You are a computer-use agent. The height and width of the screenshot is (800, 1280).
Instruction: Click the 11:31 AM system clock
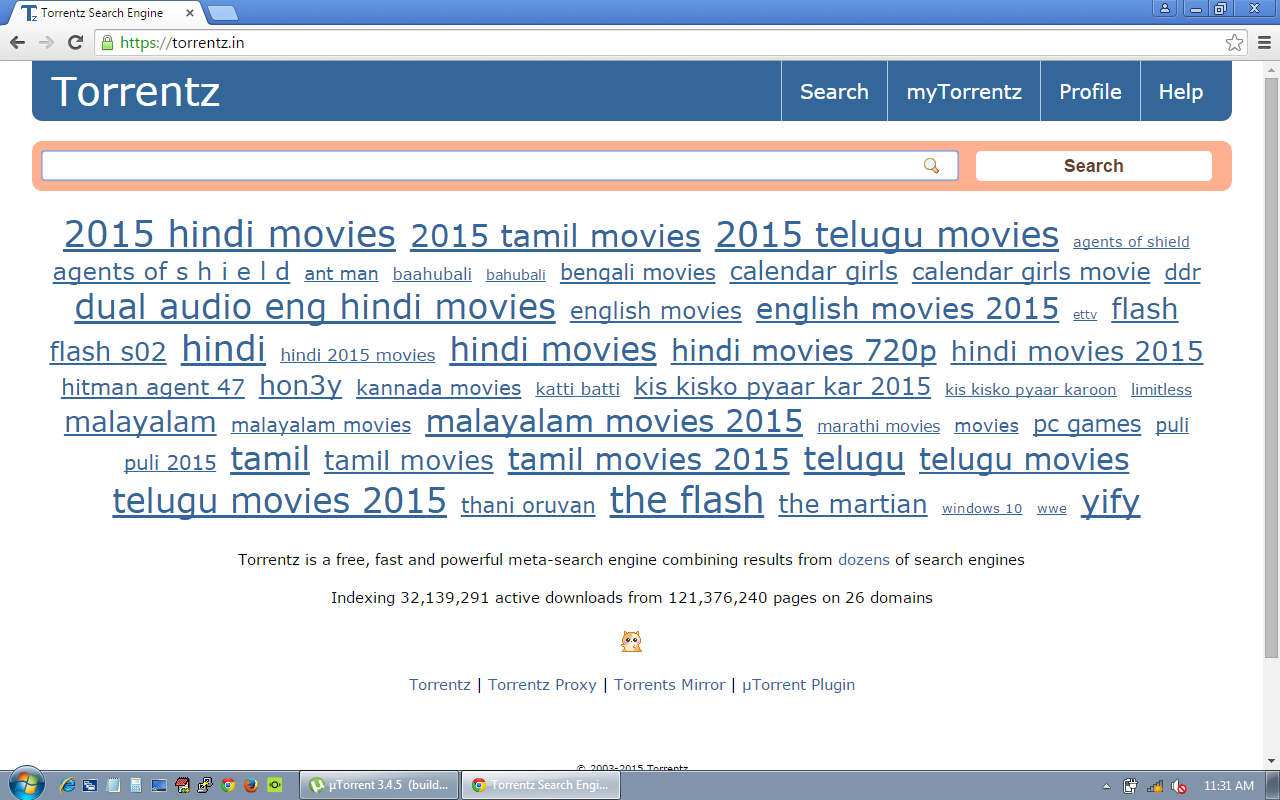click(1229, 786)
